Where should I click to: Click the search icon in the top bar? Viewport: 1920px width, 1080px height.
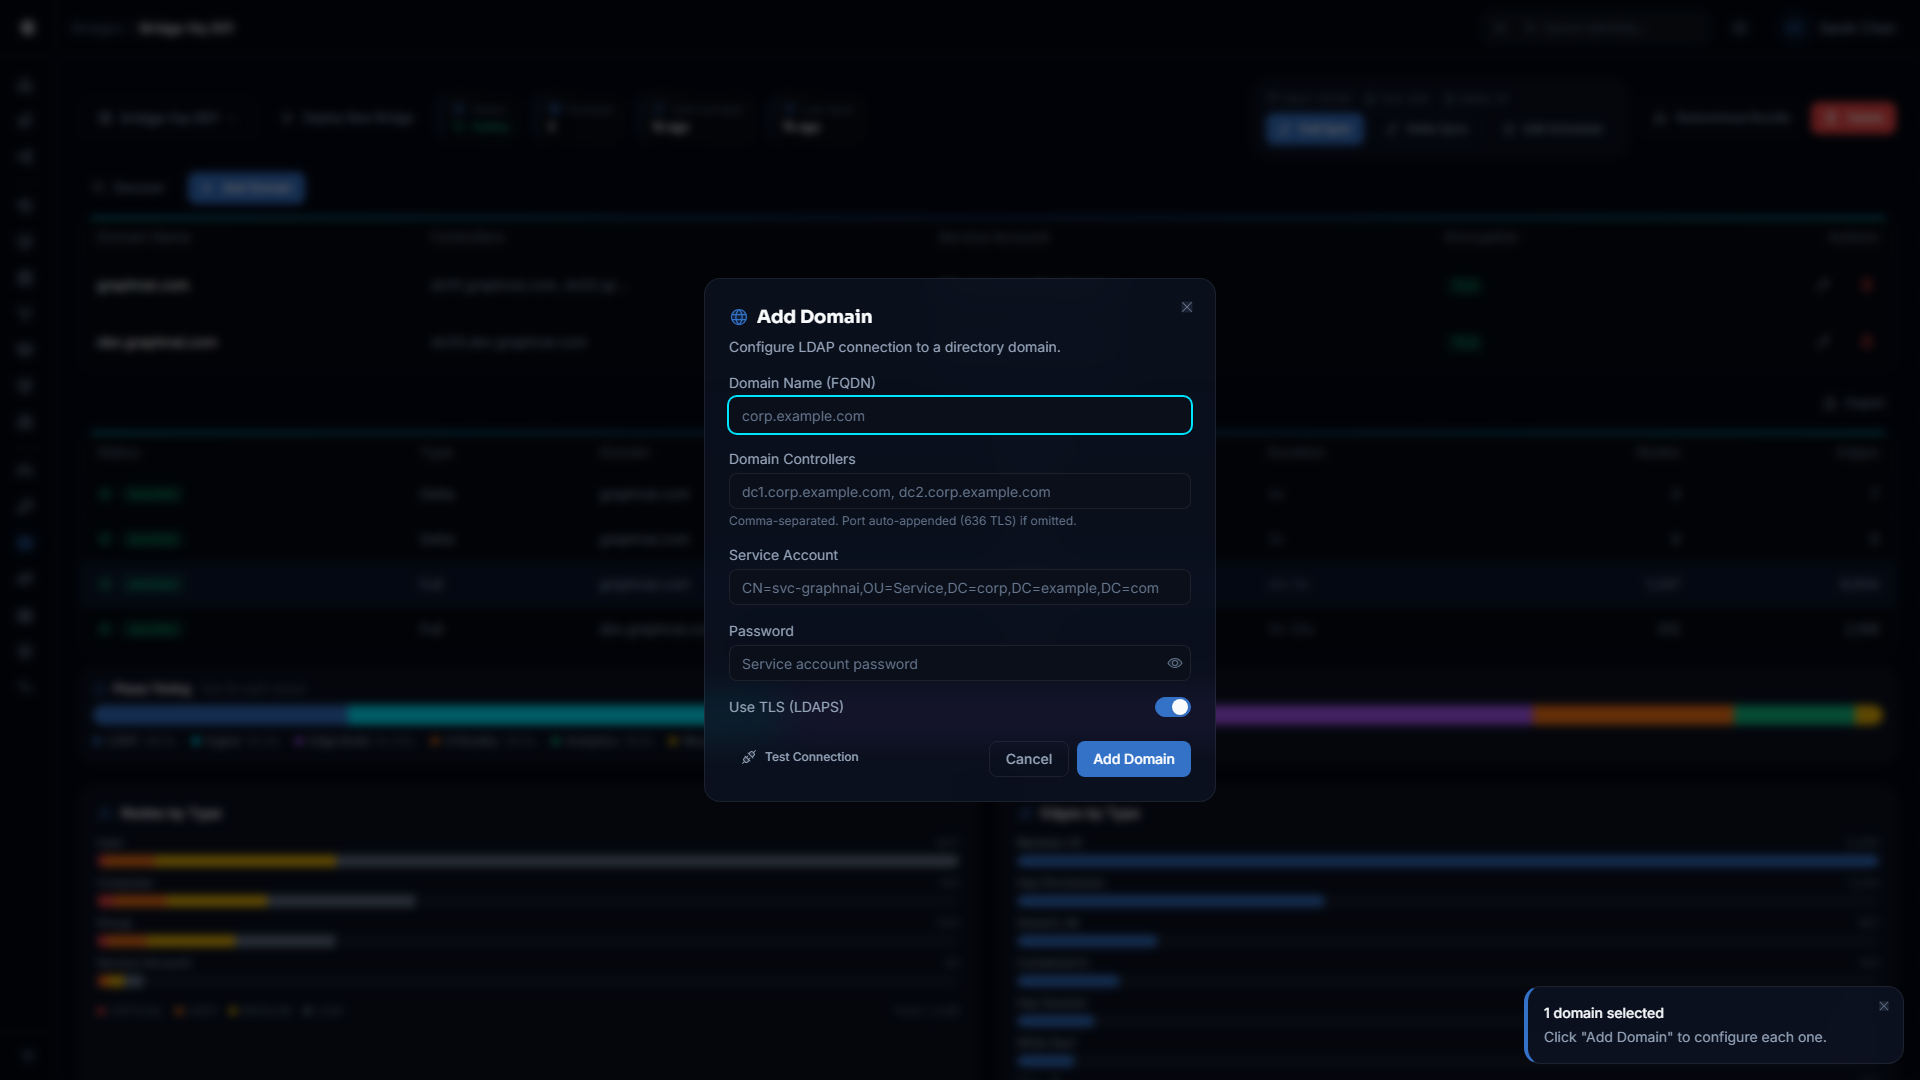click(x=1499, y=27)
